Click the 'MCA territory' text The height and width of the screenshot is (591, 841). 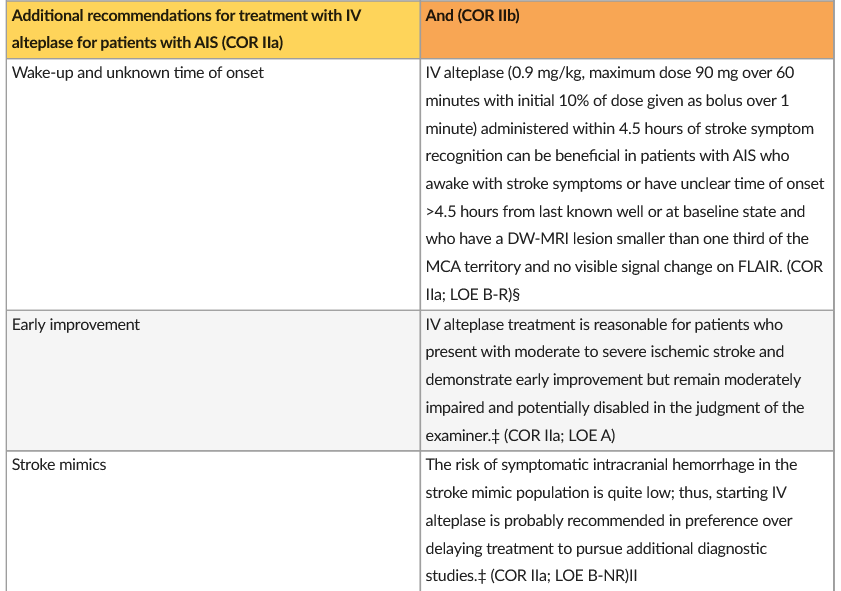[x=469, y=269]
